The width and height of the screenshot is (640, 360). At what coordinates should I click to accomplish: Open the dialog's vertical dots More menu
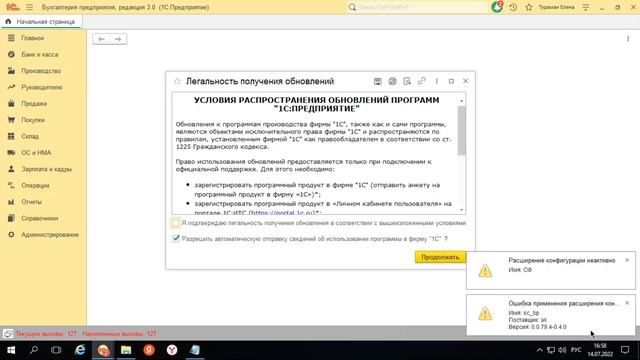click(437, 81)
